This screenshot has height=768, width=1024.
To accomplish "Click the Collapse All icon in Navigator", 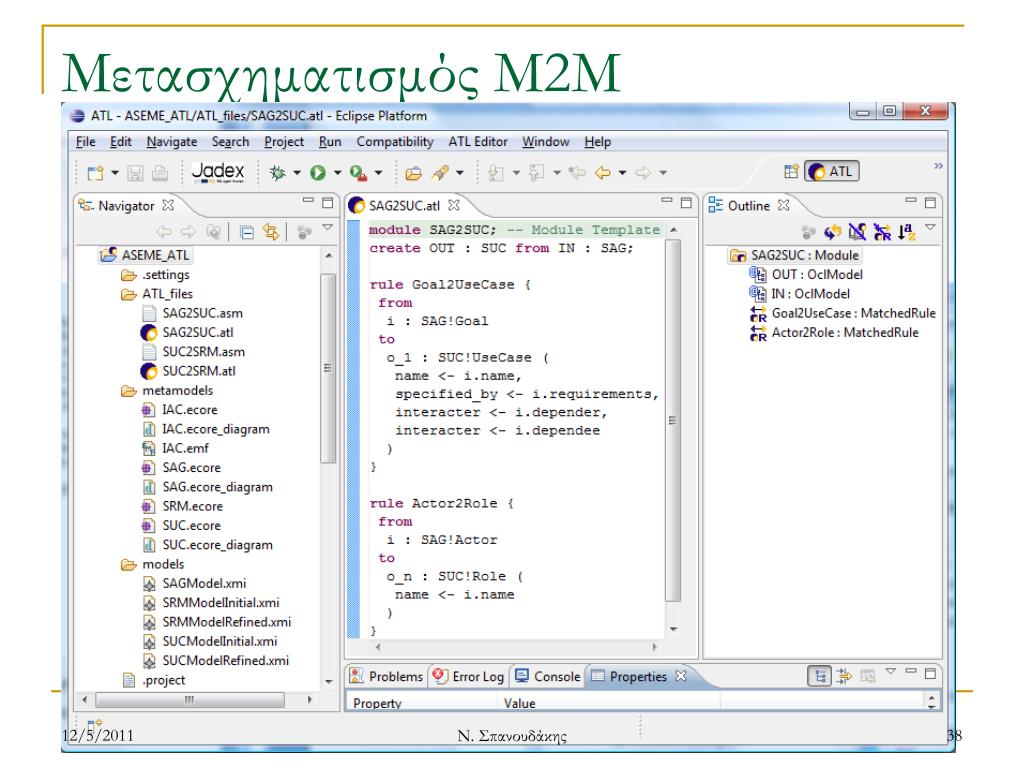I will [247, 232].
